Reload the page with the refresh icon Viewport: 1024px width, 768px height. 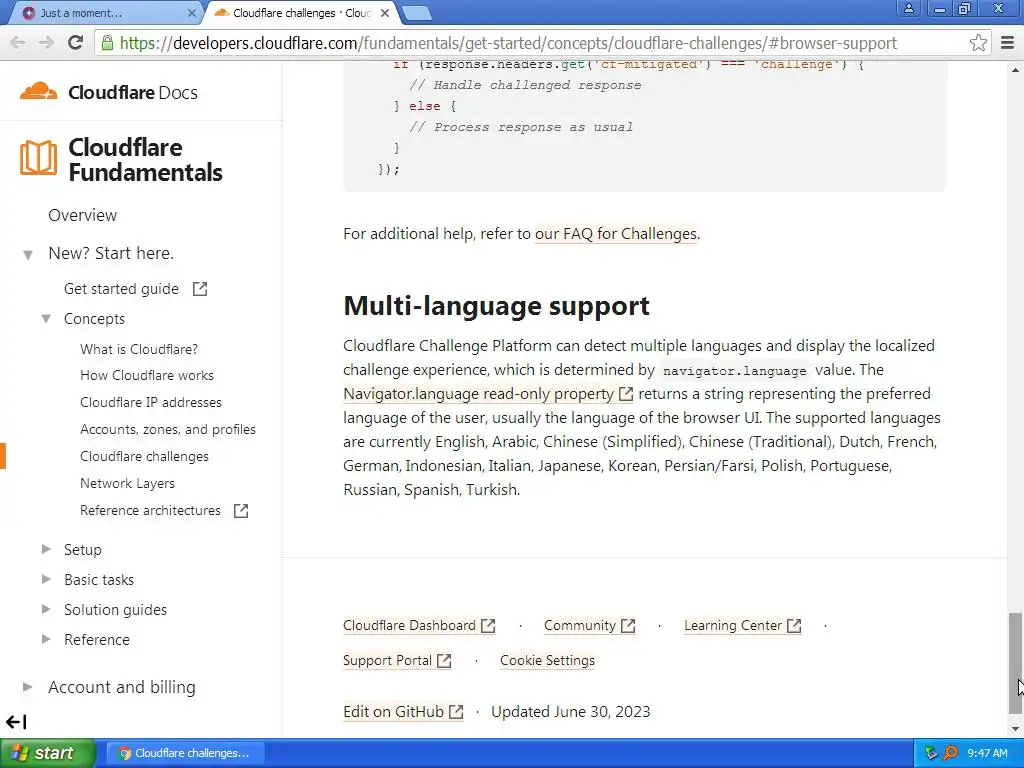[x=76, y=43]
